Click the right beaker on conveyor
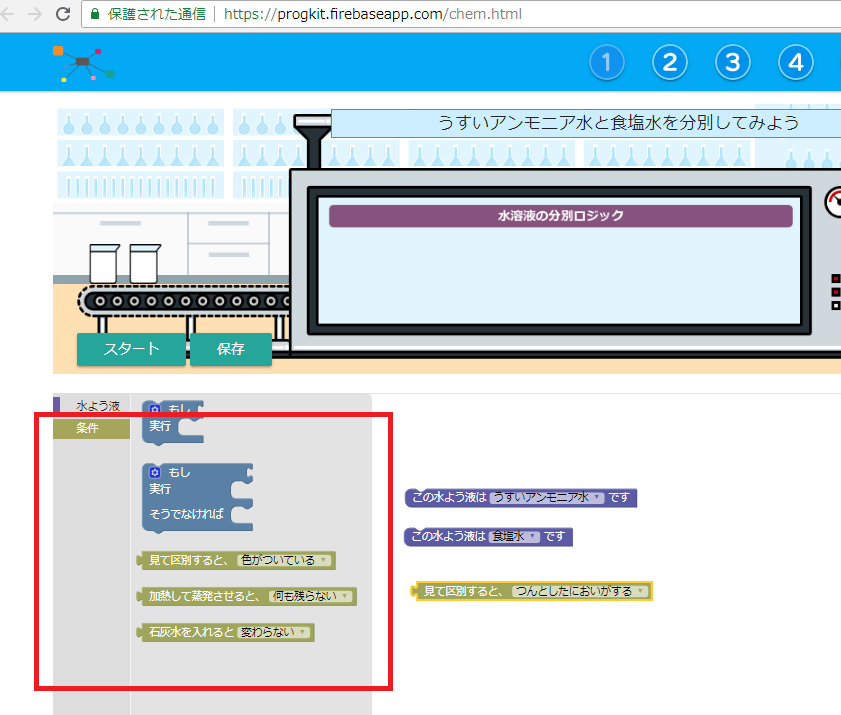 (x=145, y=263)
